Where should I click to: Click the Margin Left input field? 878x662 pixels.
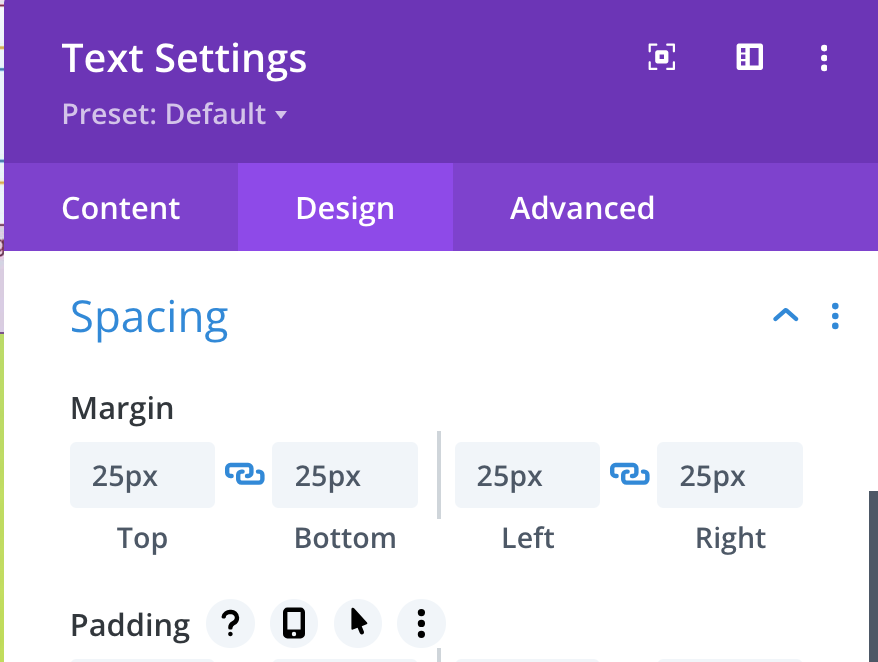click(527, 475)
